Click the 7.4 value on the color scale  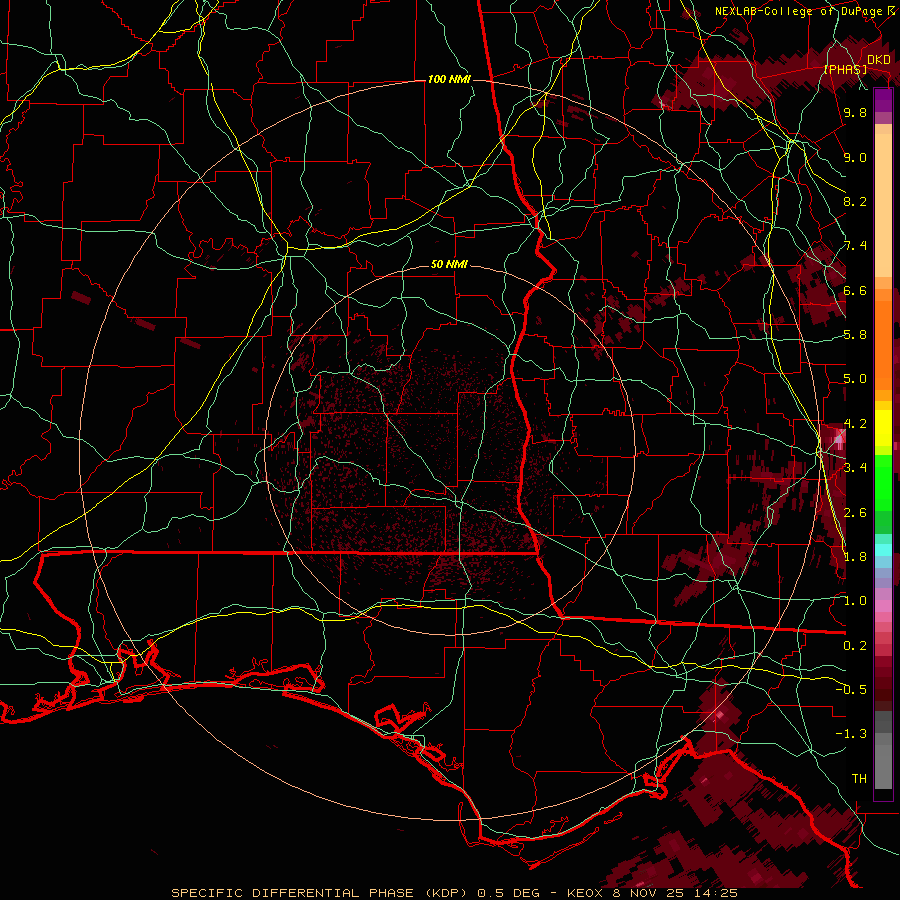point(855,246)
